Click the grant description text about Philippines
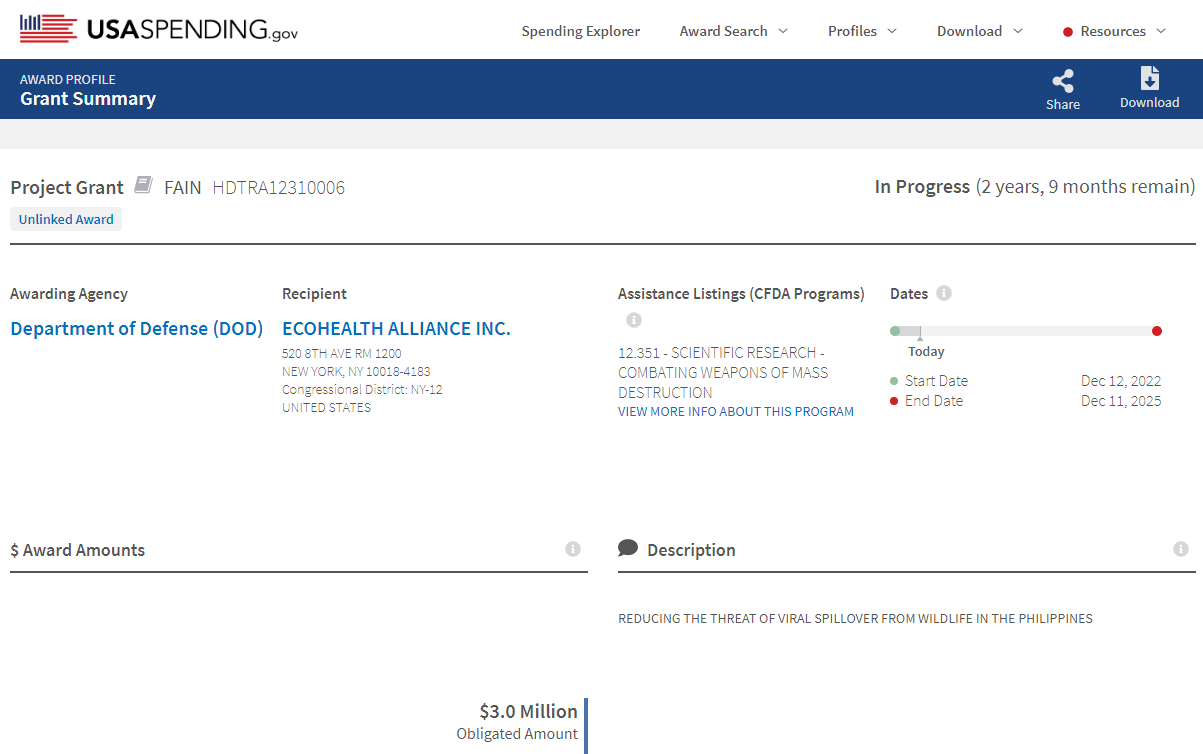Image resolution: width=1203 pixels, height=754 pixels. 855,618
